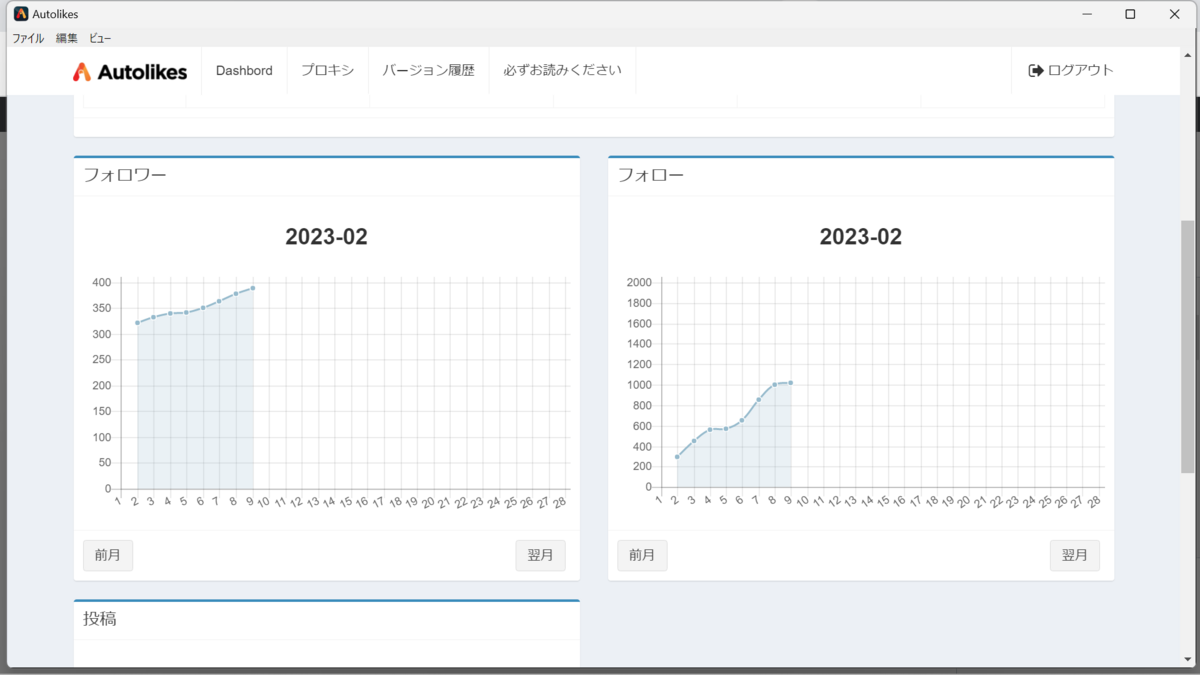Screen dimensions: 1200x675
Task: Open the プロキシ tab
Action: tap(327, 71)
